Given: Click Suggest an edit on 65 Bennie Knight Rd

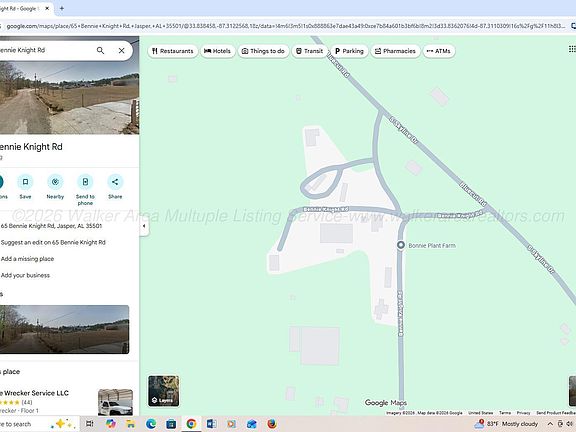Looking at the screenshot, I should tap(53, 242).
